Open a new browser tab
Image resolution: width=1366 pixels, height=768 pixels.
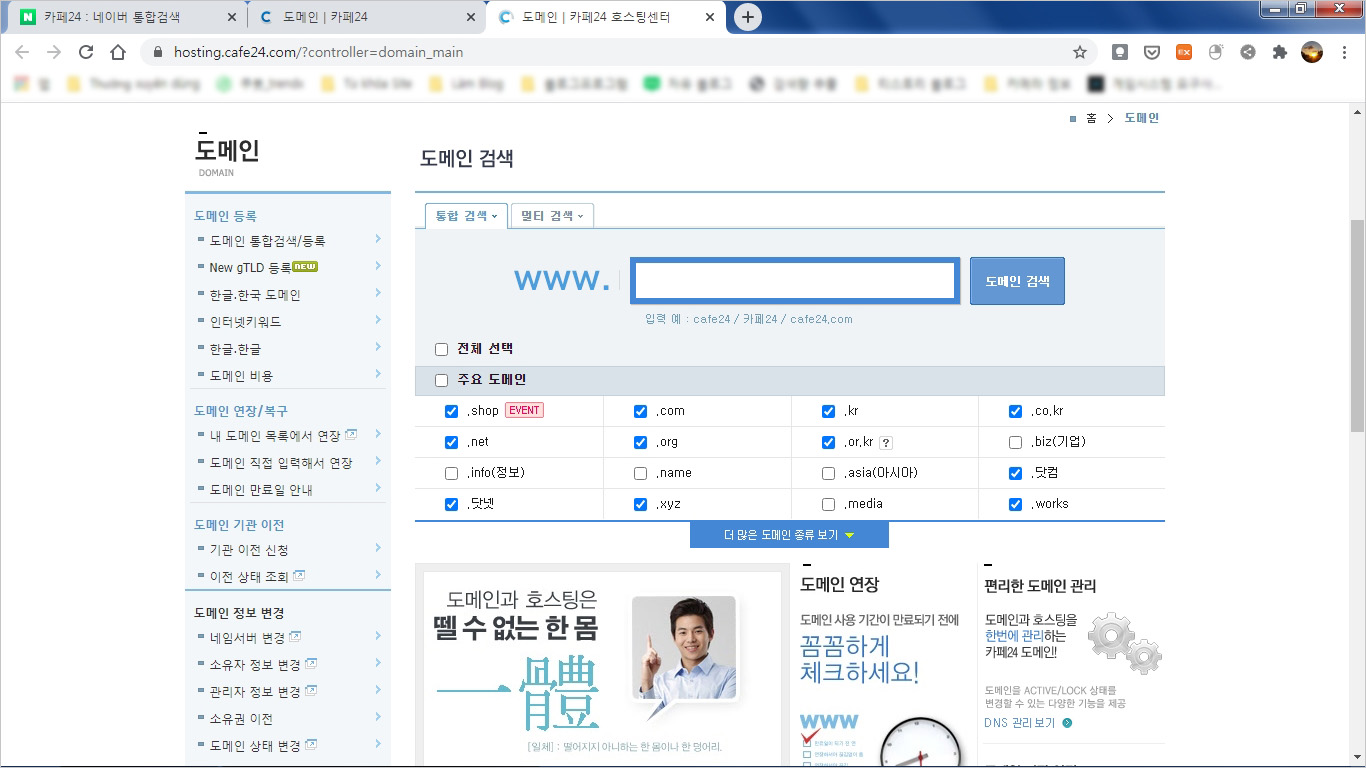(x=747, y=17)
